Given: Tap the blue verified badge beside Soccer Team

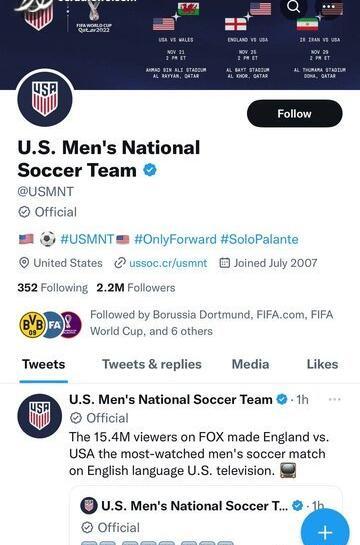Looking at the screenshot, I should coord(150,170).
